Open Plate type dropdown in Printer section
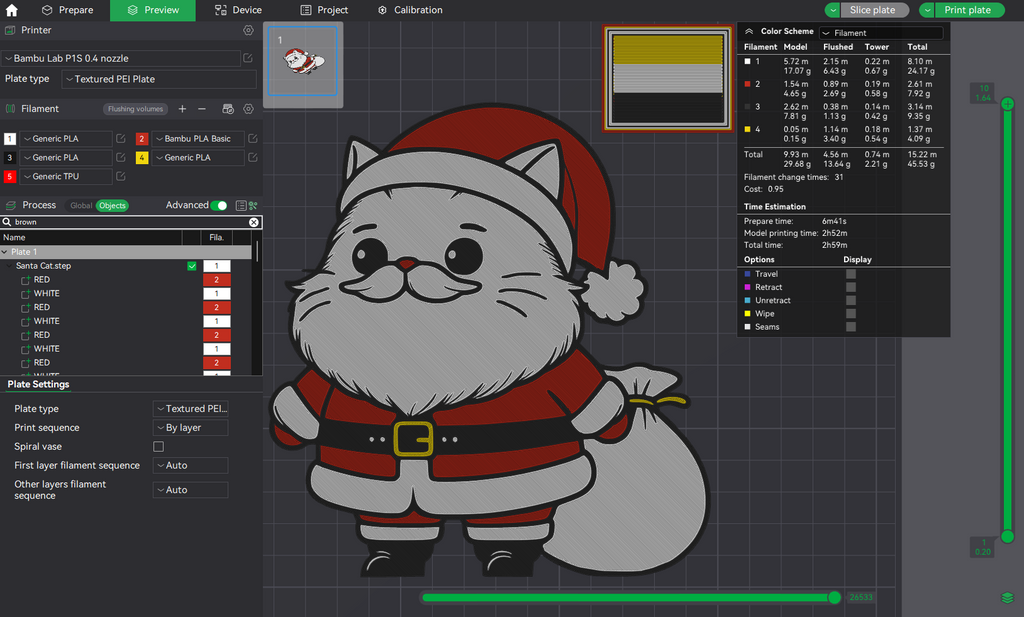 [159, 79]
